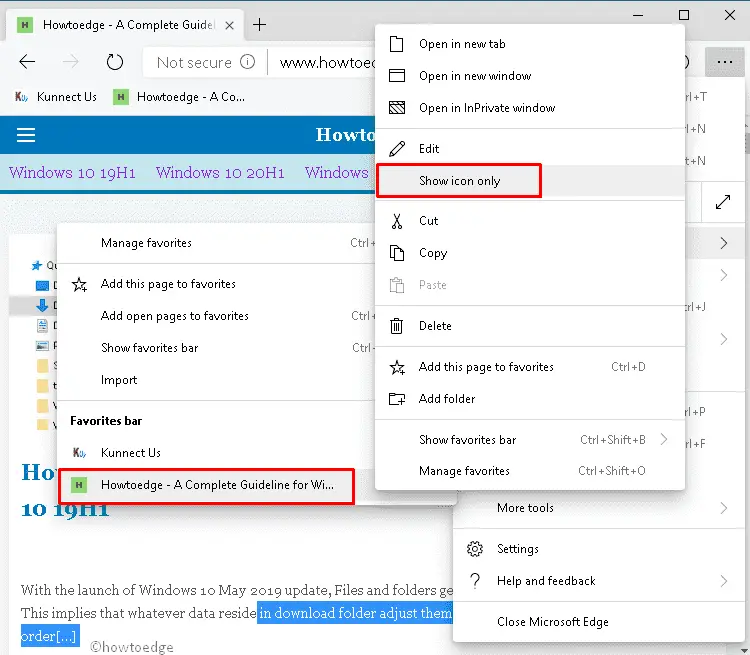Viewport: 750px width, 655px height.
Task: Click Manage favorites in favorites submenu
Action: coord(216,243)
